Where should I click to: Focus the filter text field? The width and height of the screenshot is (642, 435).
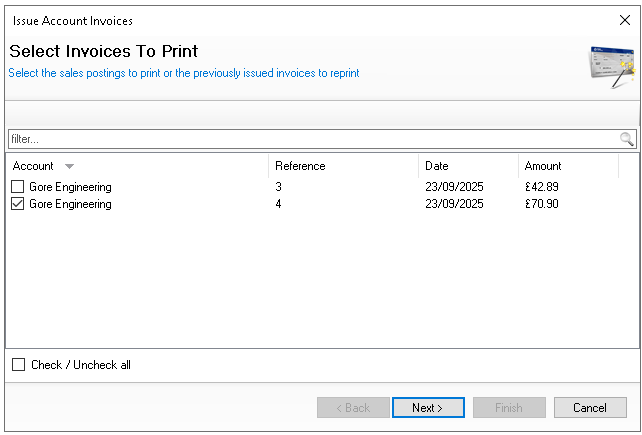click(300, 139)
